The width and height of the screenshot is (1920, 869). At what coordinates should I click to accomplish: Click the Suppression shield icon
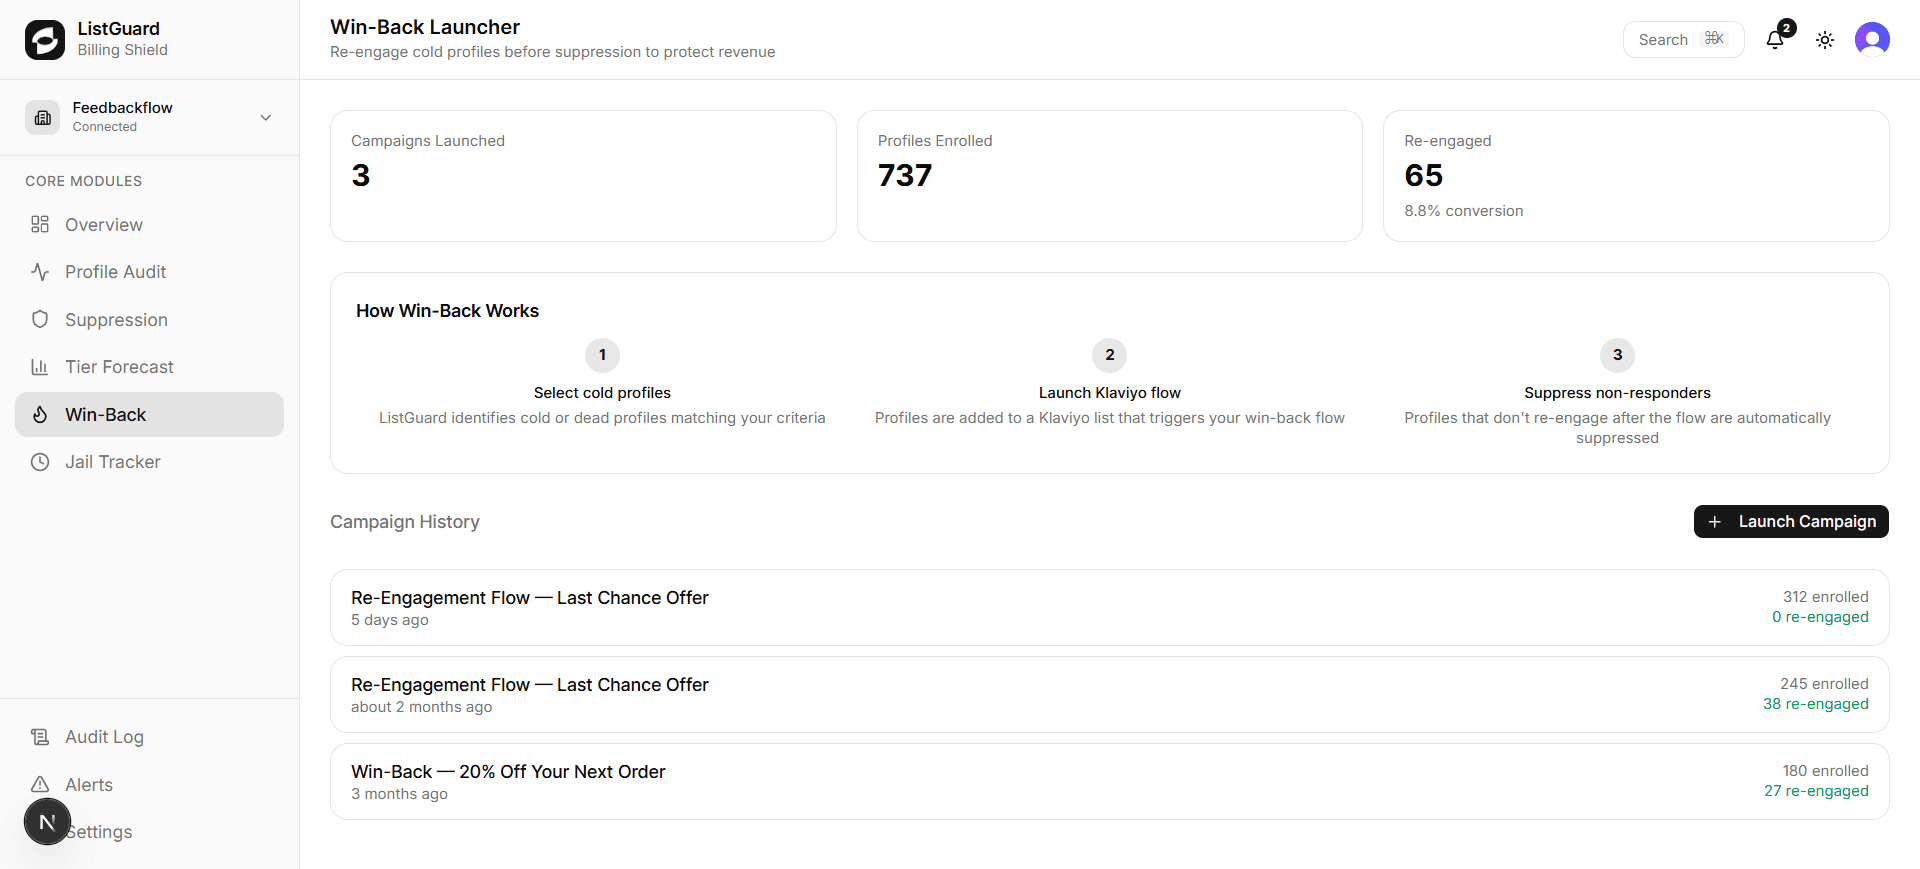[40, 319]
